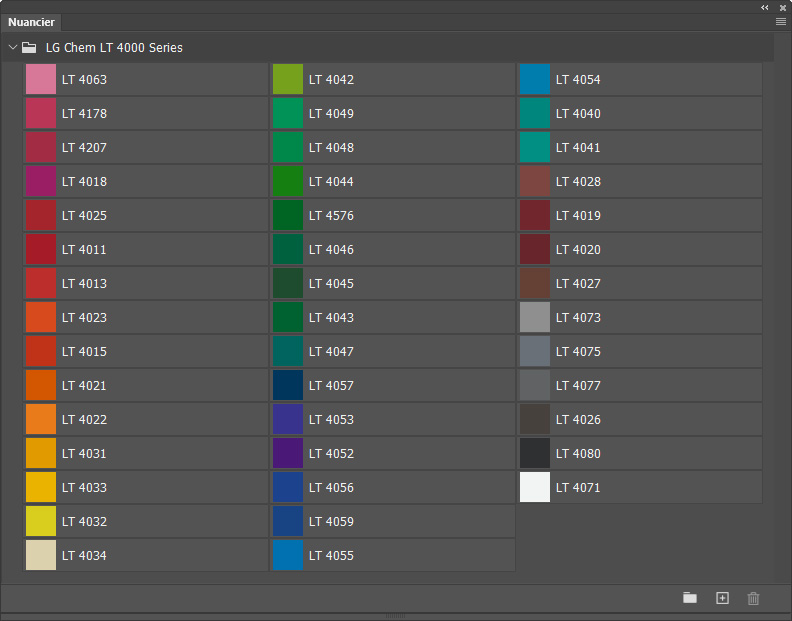Select the LT 4207 swatch
The image size is (792, 621).
point(41,147)
